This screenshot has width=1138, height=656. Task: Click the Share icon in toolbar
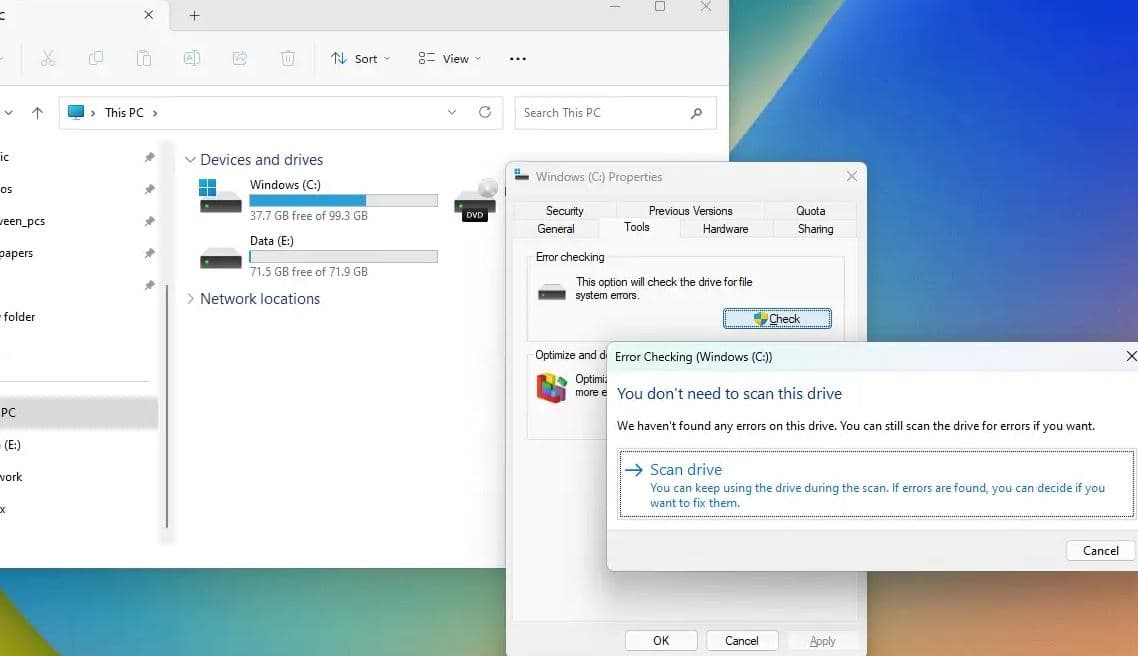[240, 59]
